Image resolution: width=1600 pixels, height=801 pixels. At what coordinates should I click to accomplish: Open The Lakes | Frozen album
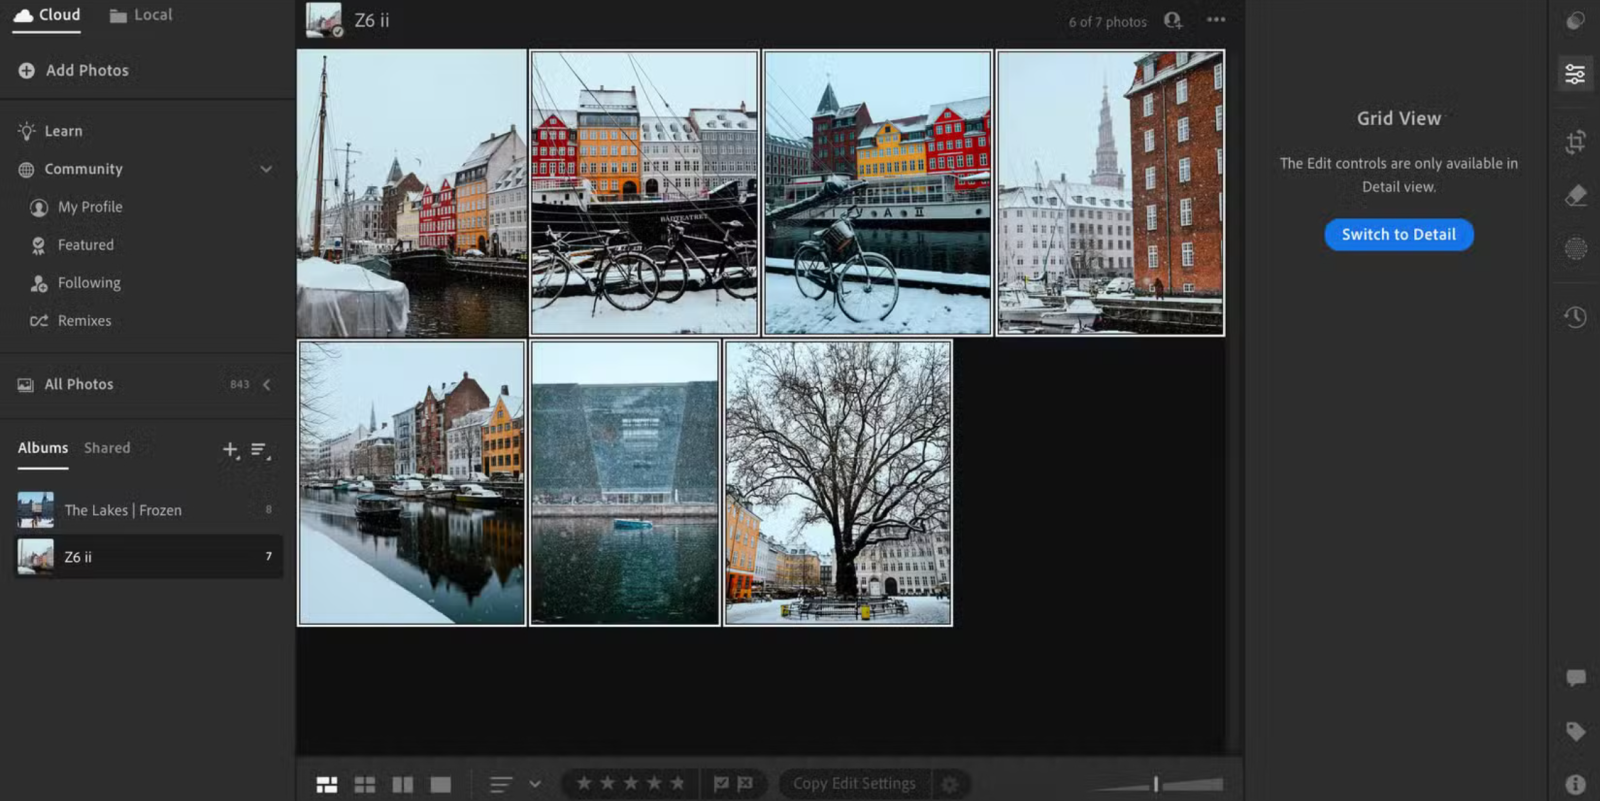tap(148, 510)
